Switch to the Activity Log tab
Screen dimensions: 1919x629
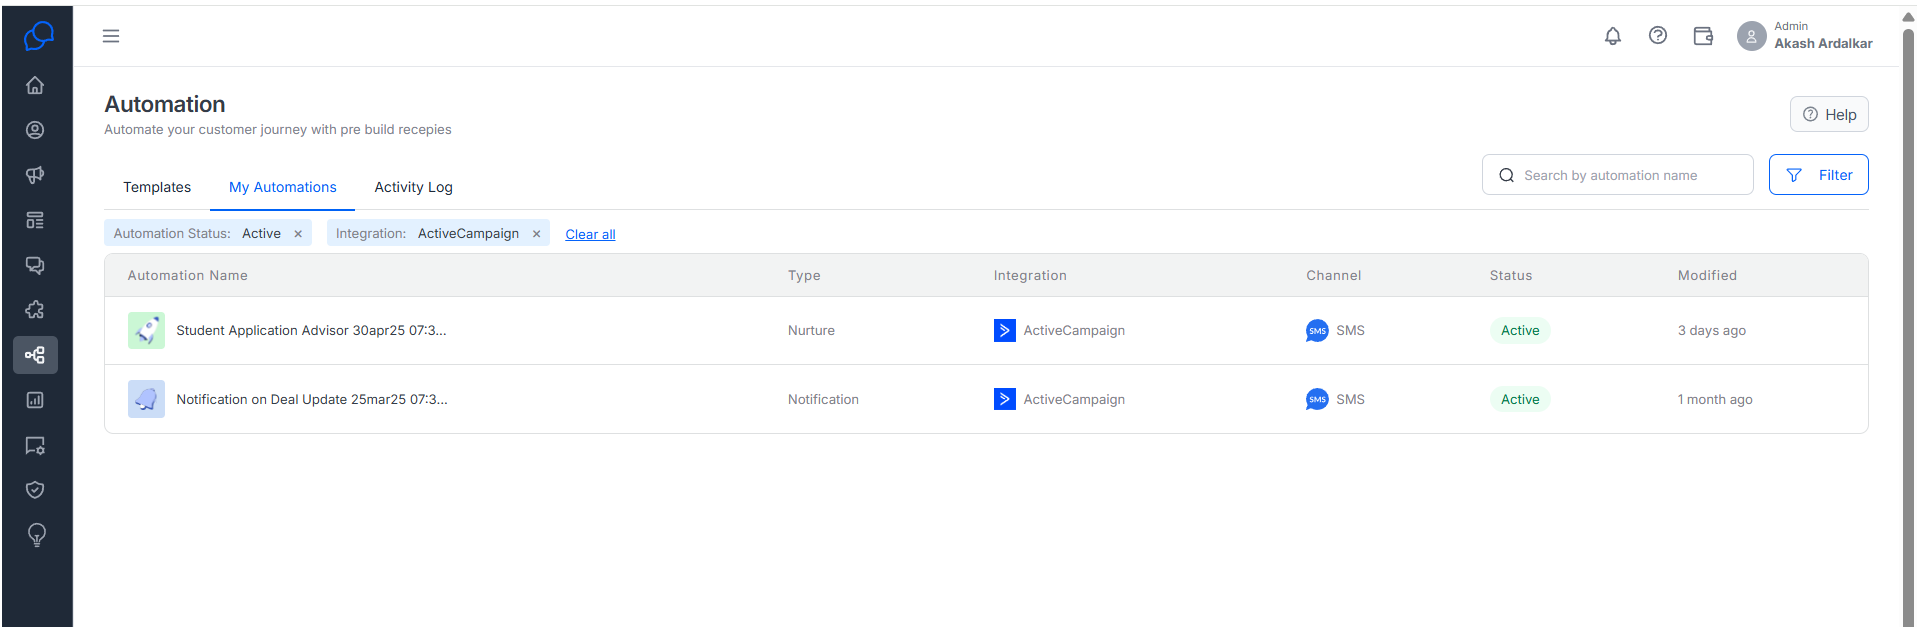(413, 187)
